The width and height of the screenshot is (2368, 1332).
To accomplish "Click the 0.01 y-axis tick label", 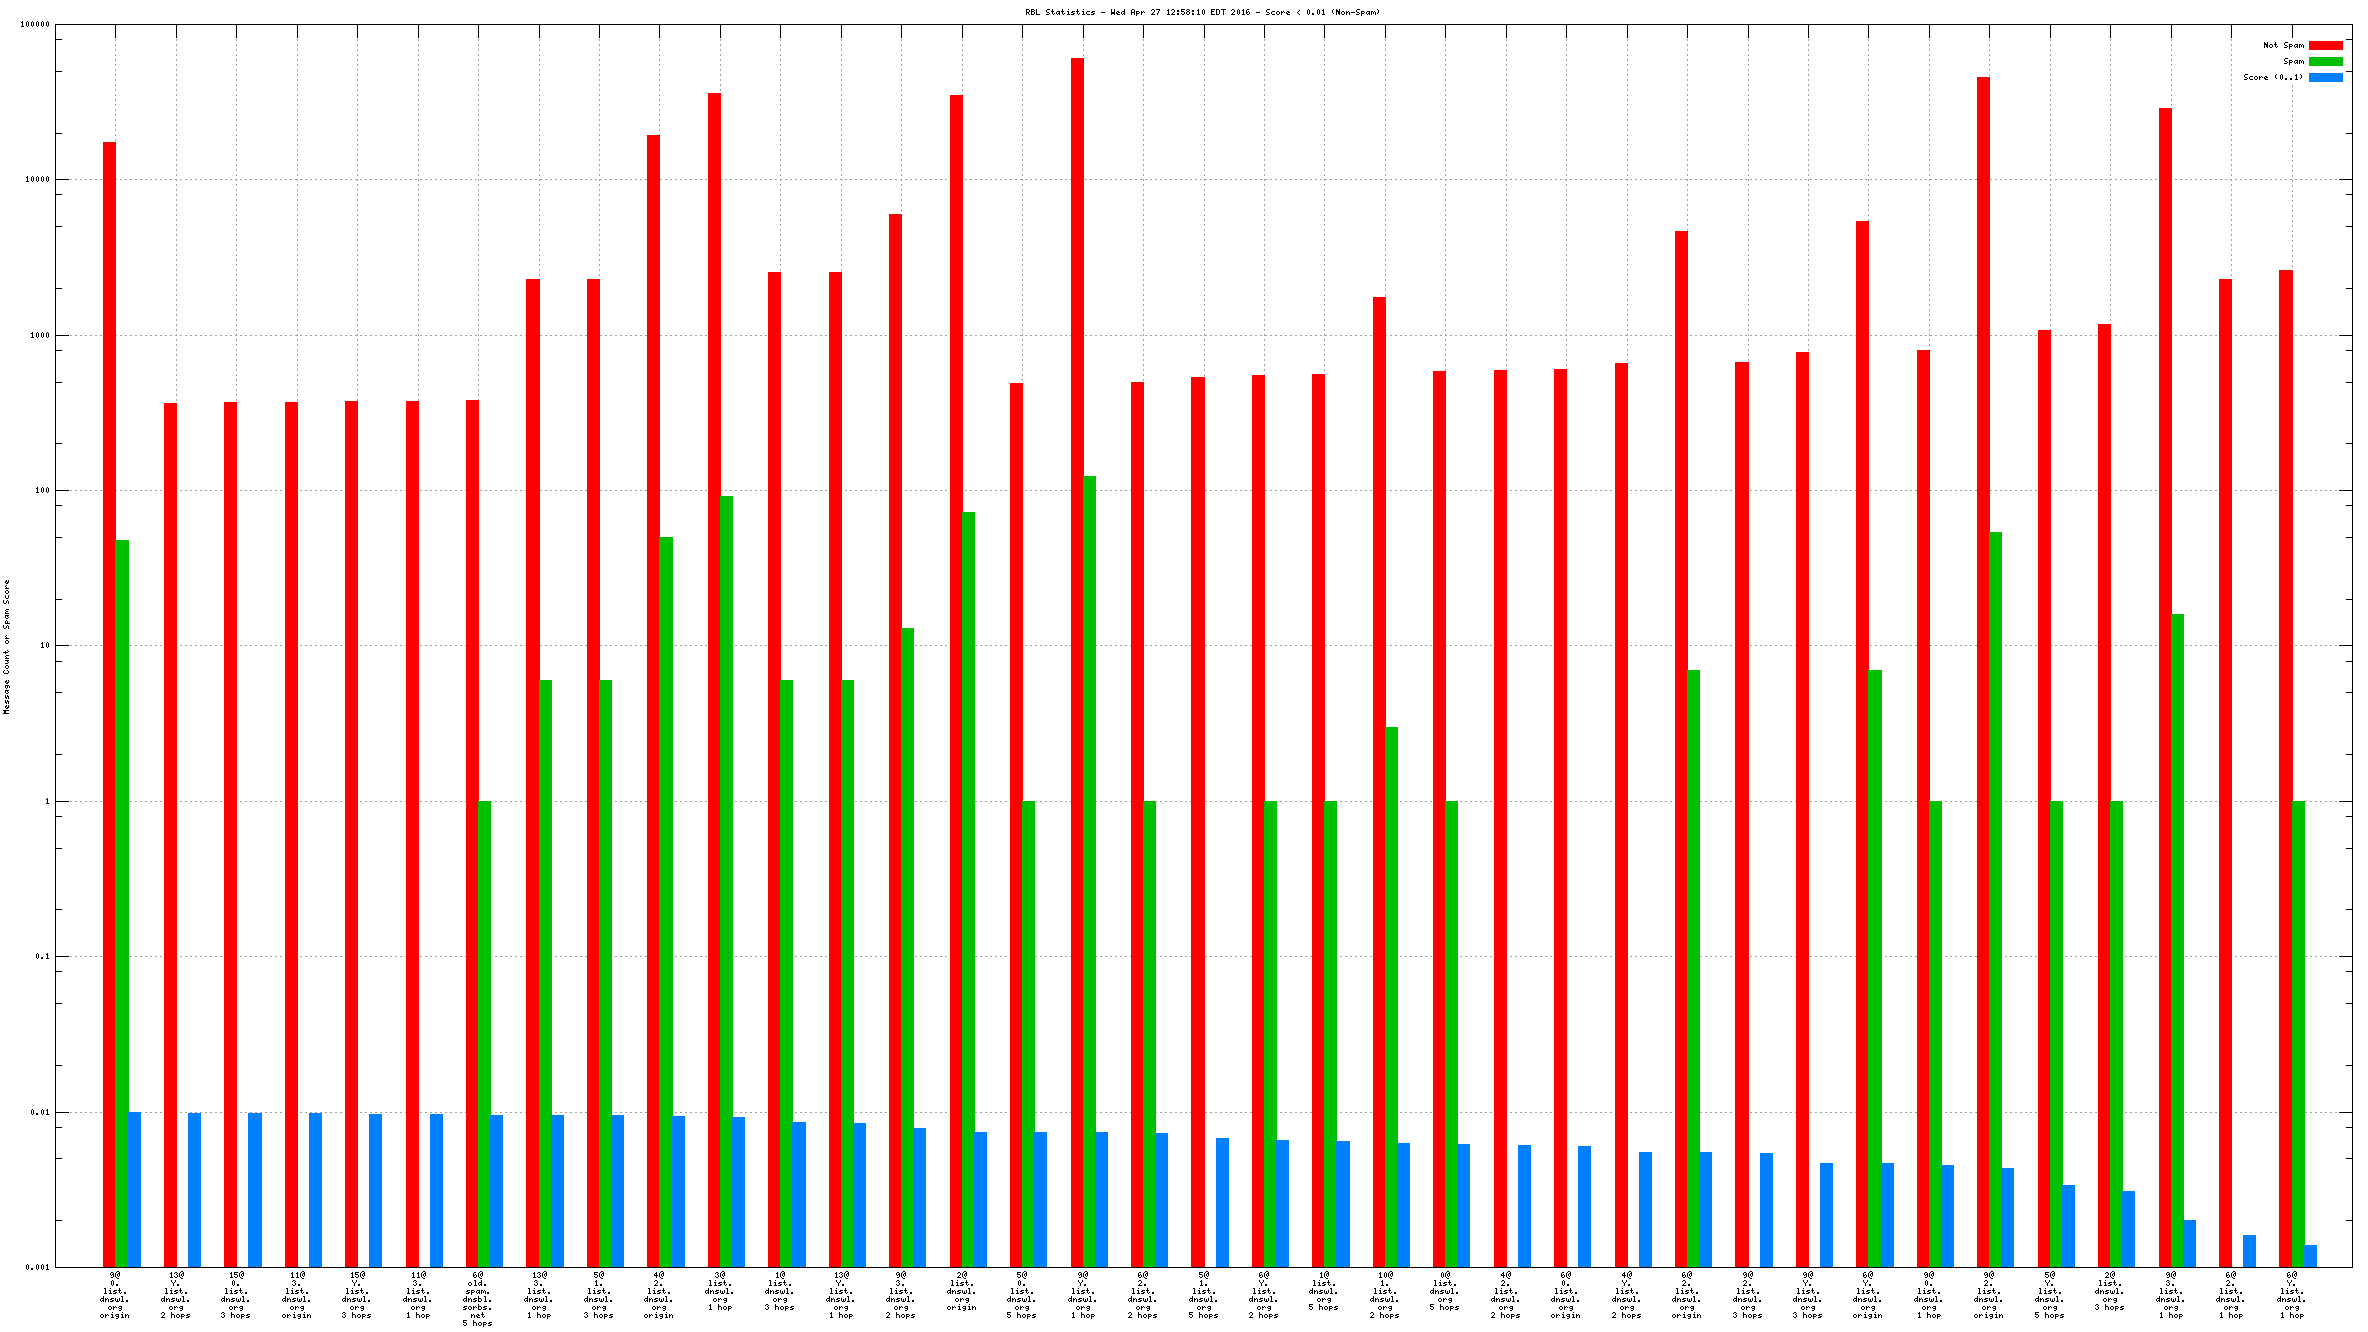I will pyautogui.click(x=40, y=1112).
